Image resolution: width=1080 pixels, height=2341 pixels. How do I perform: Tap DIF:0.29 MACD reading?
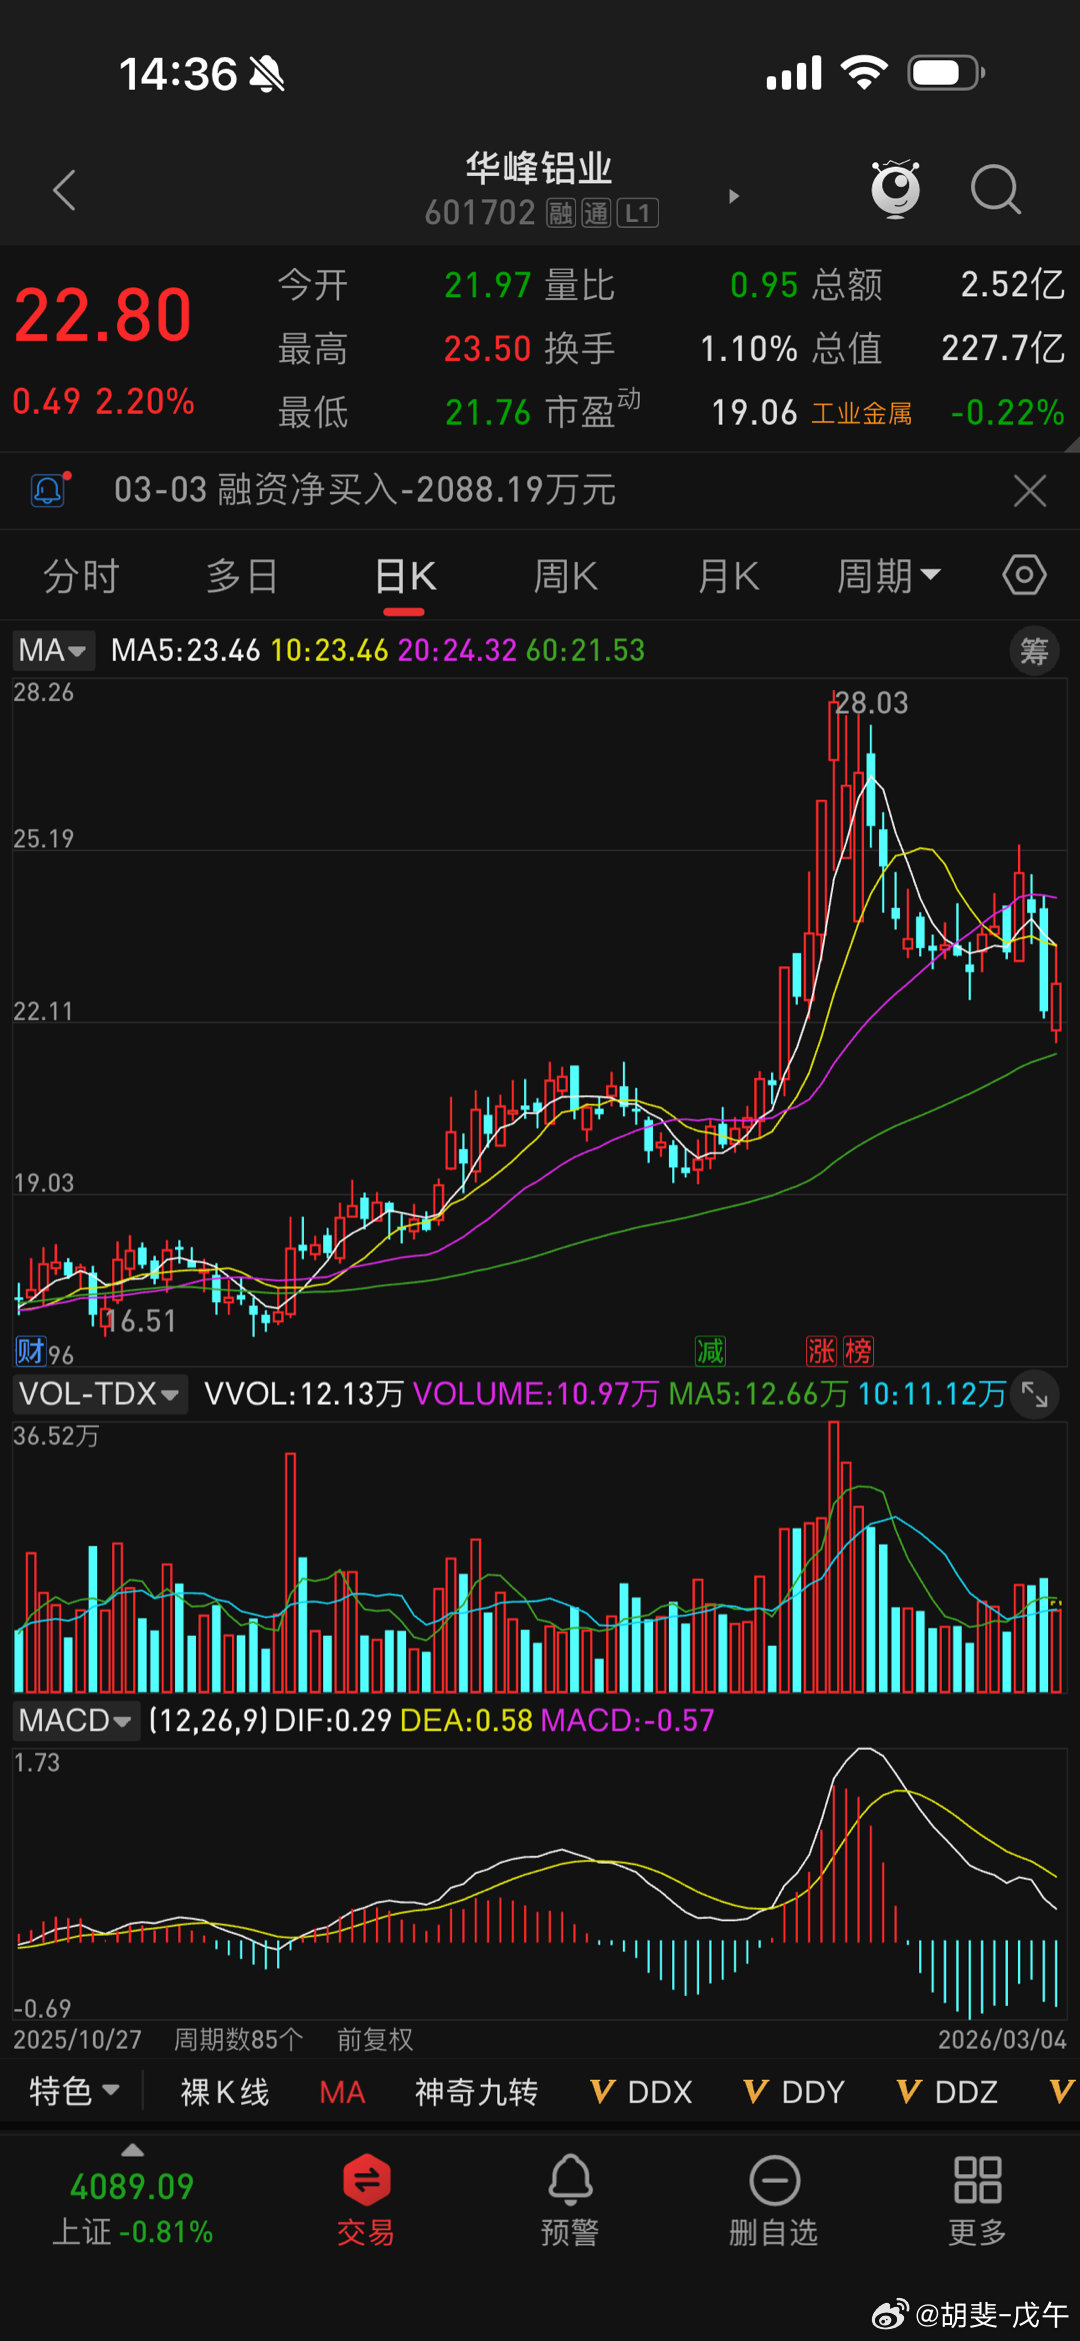[x=333, y=1720]
